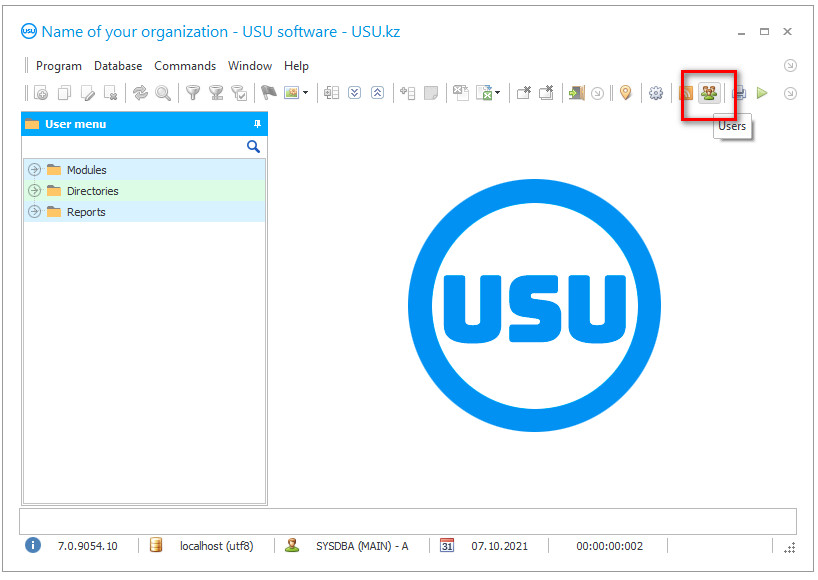Image resolution: width=818 pixels, height=580 pixels.
Task: Click the plain funnel Filter icon
Action: click(x=193, y=93)
